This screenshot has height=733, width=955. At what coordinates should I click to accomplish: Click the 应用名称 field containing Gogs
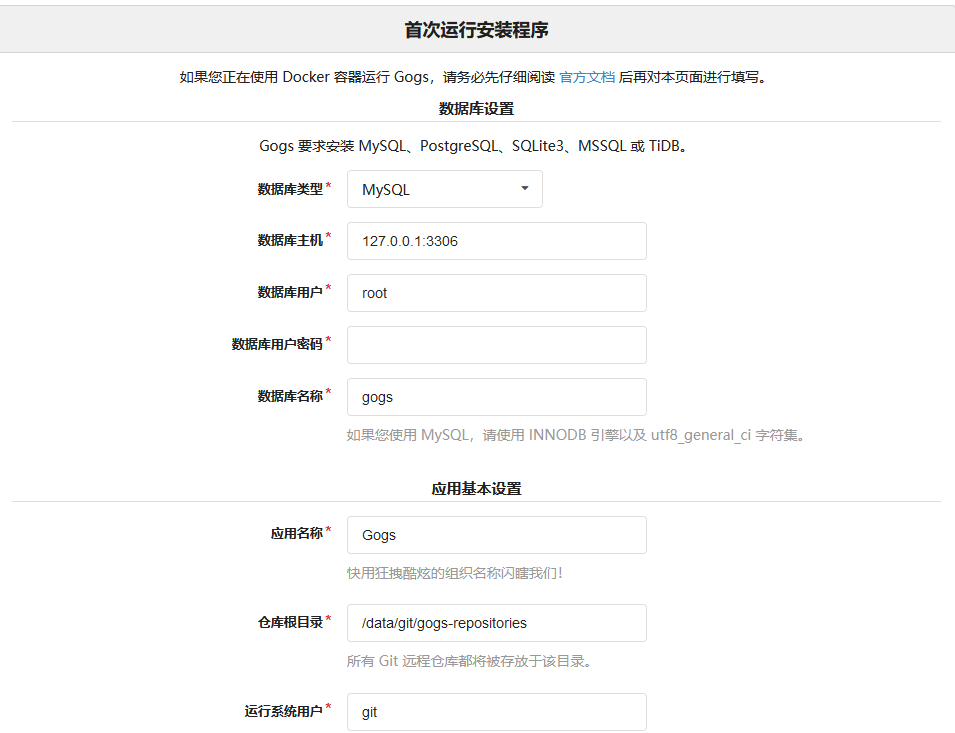point(496,535)
